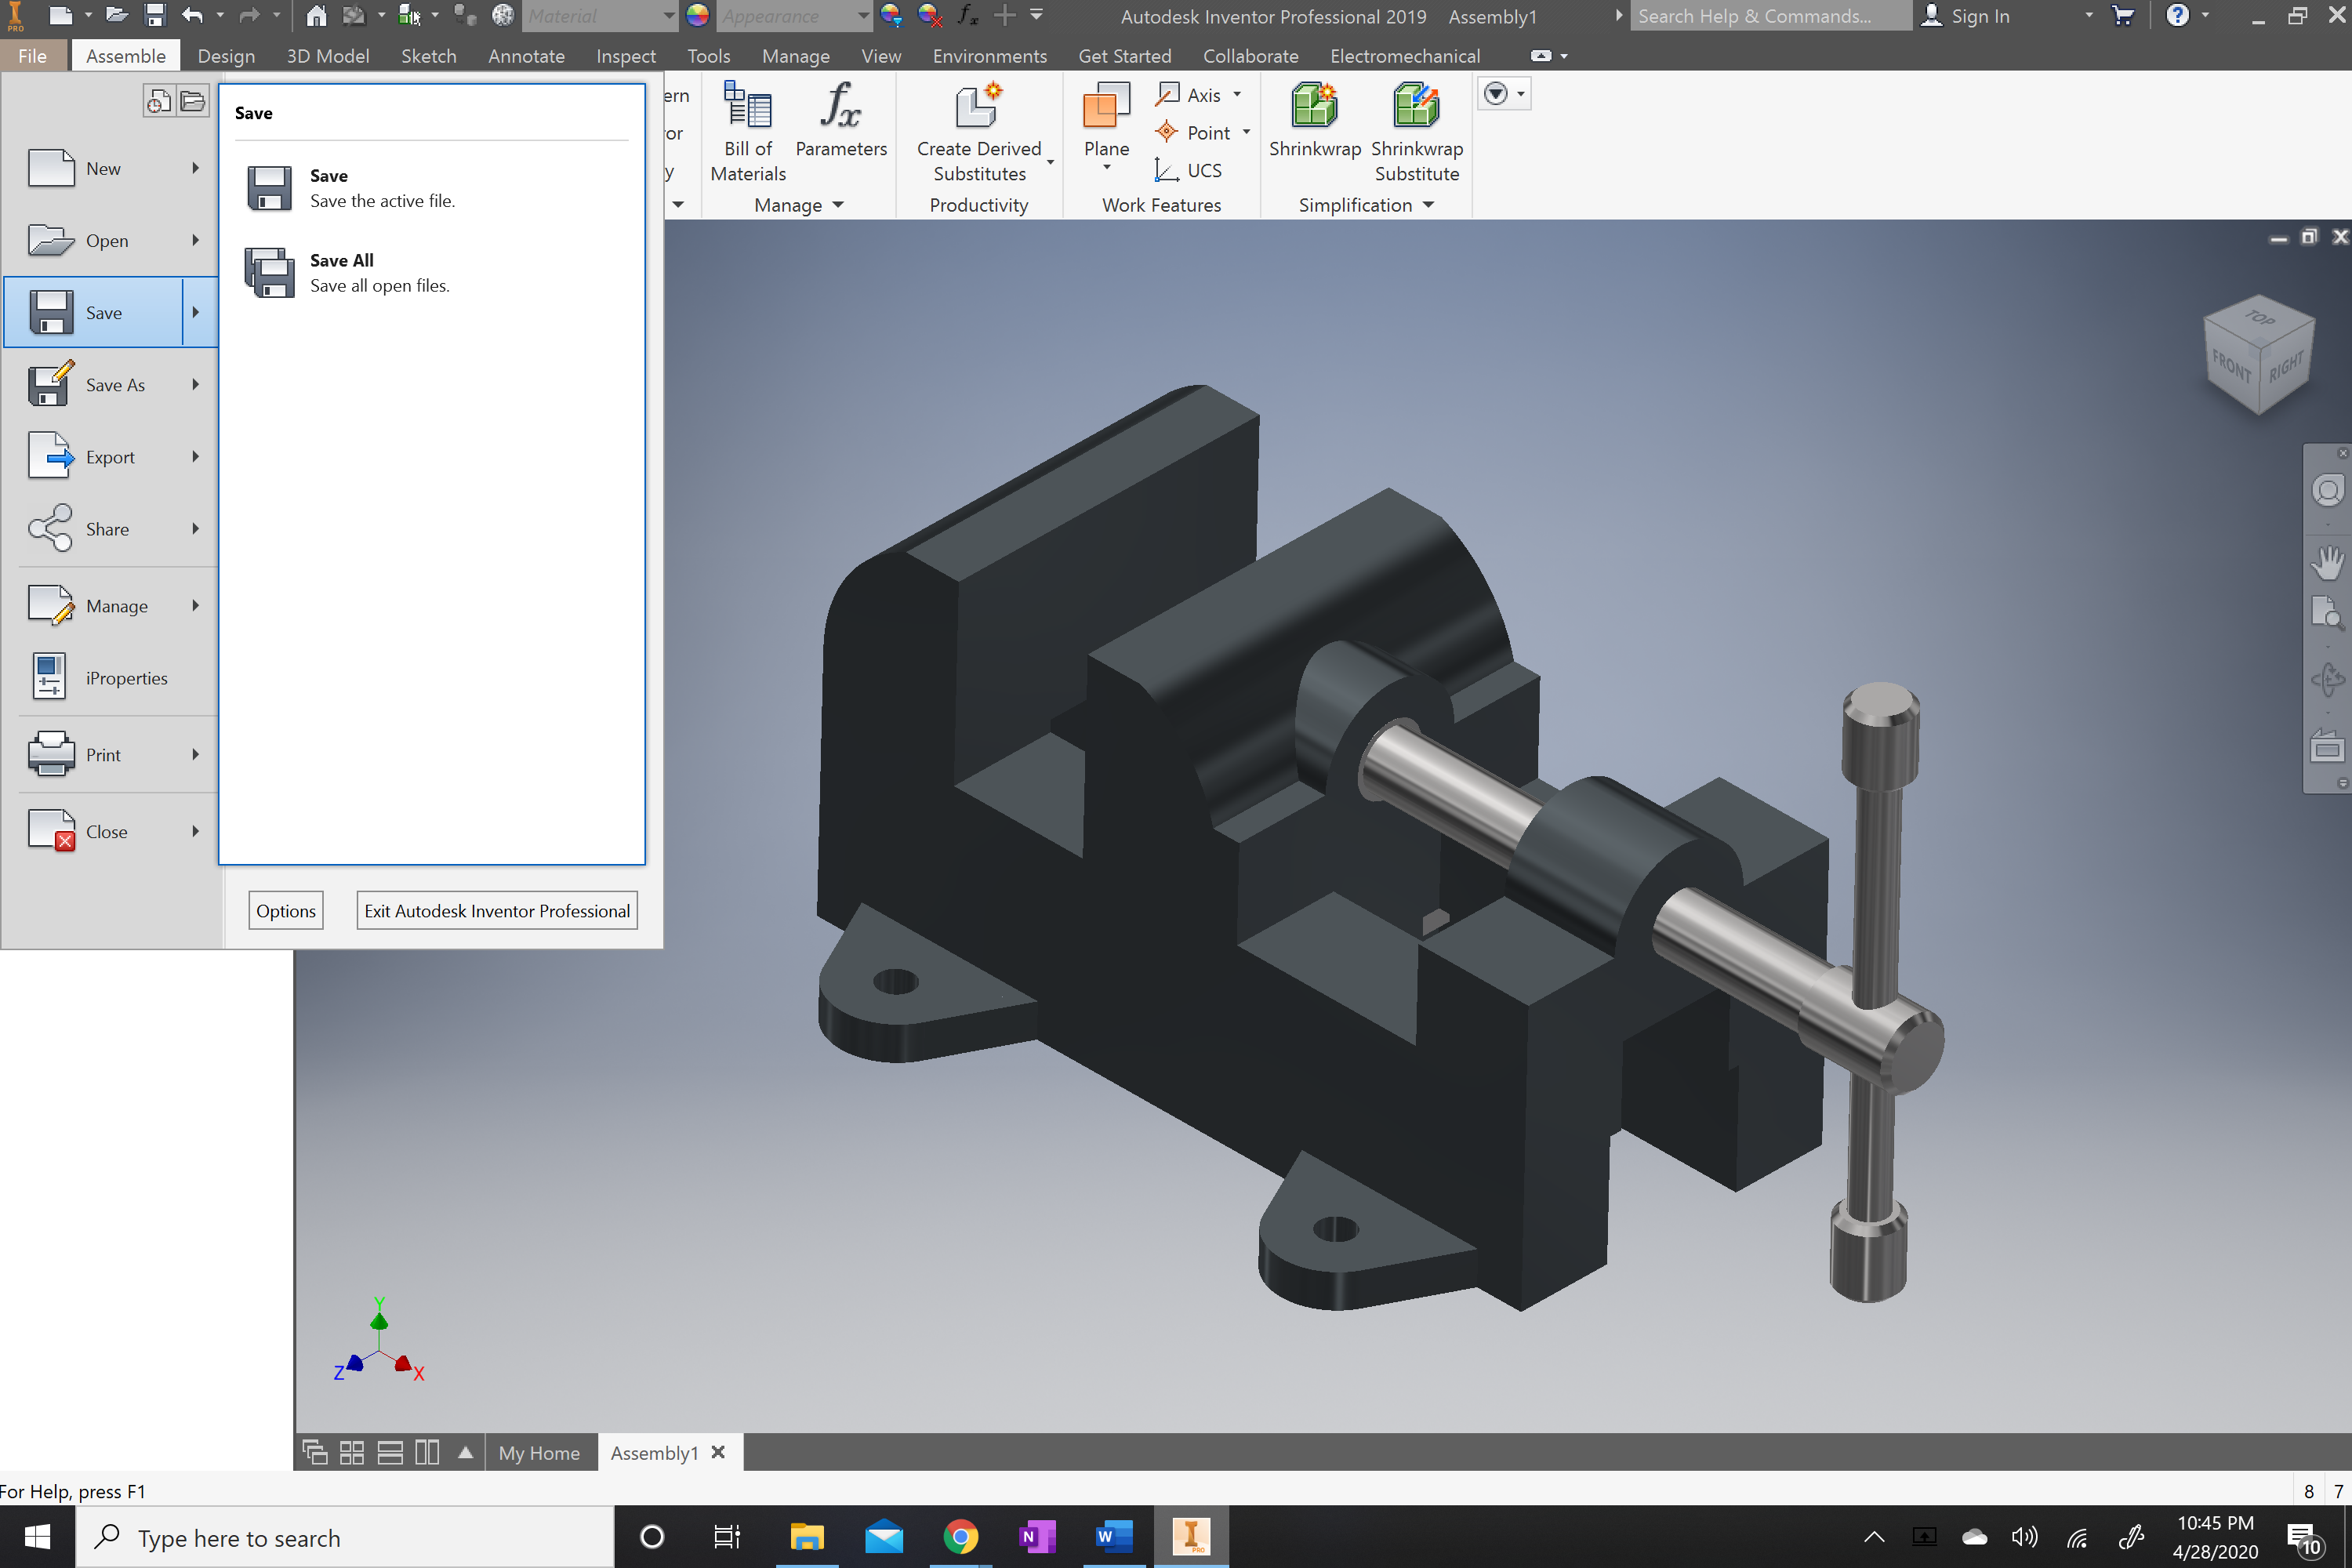This screenshot has height=1568, width=2352.
Task: Open the Appearance combo box
Action: [x=795, y=15]
